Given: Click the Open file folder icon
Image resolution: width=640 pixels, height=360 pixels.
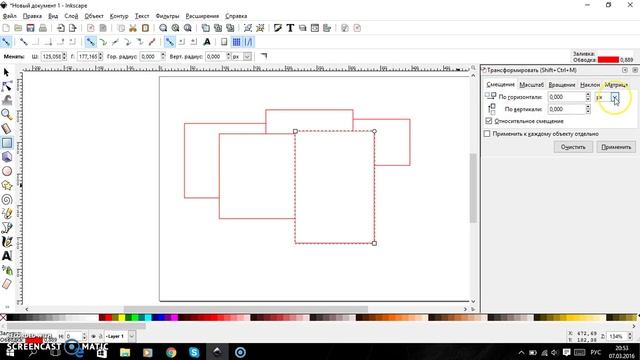Looking at the screenshot, I should (18, 28).
